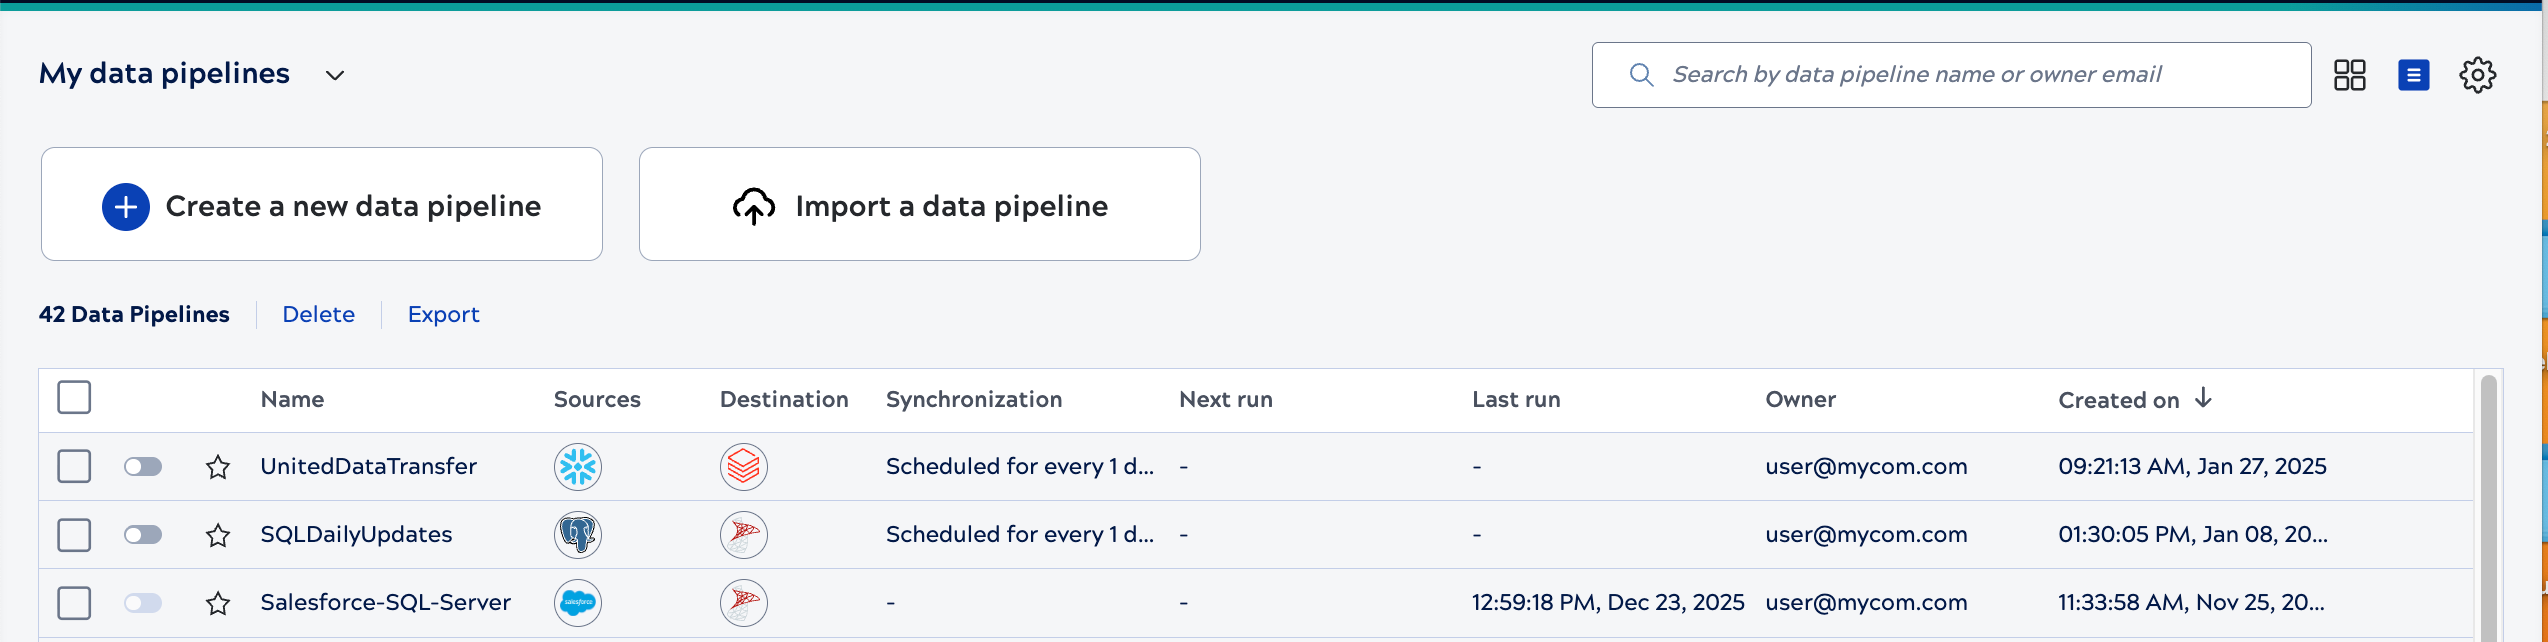Focus the pipeline search field
Image resolution: width=2548 pixels, height=642 pixels.
click(x=1951, y=75)
